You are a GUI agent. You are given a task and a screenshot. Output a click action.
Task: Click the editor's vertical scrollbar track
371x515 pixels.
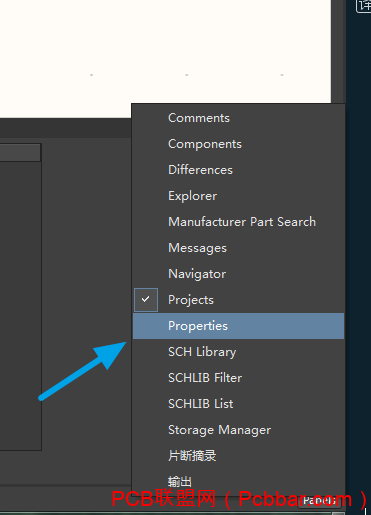[338, 52]
